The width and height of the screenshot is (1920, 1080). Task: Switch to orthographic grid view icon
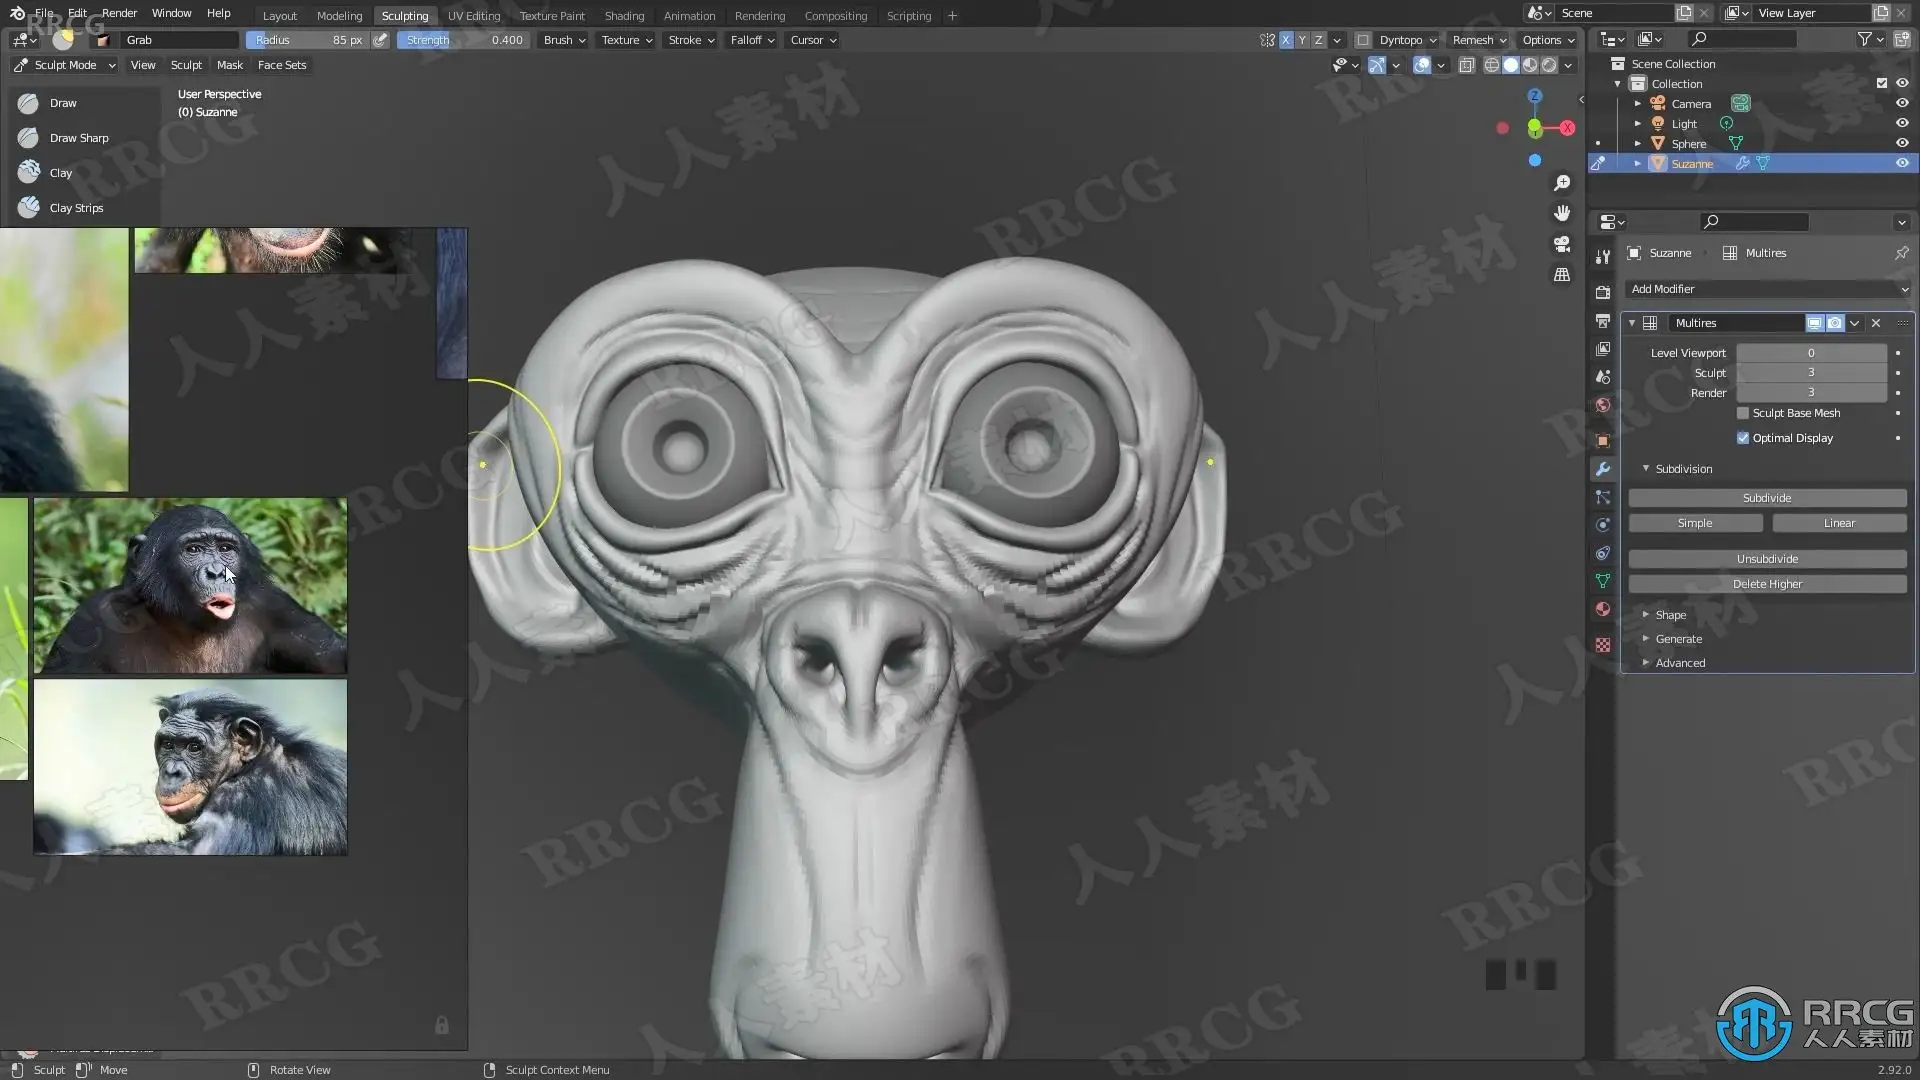1561,274
